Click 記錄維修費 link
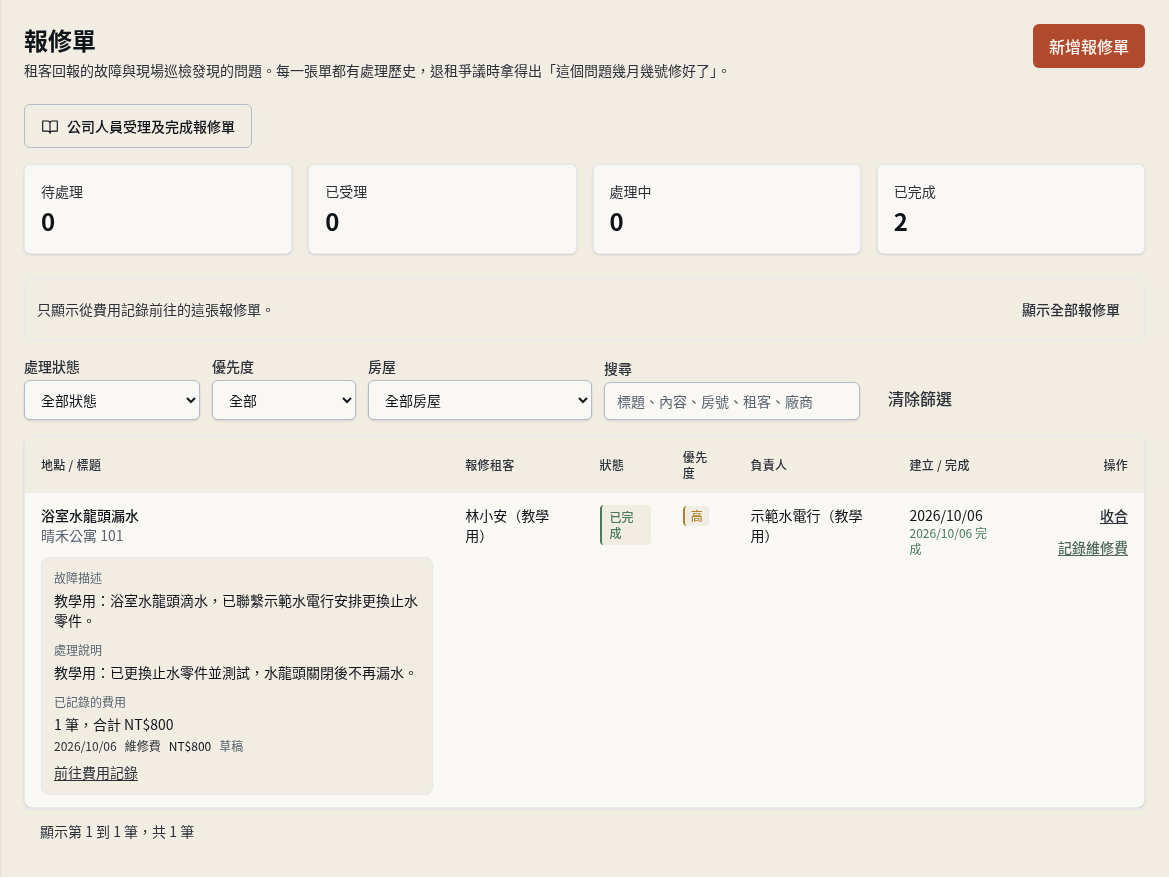This screenshot has height=877, width=1169. coord(1093,548)
